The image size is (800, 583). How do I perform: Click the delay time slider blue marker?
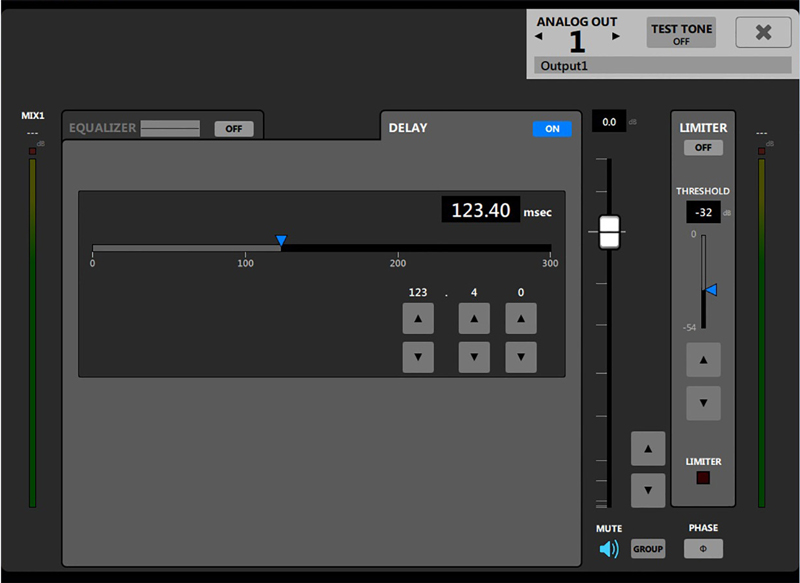pos(281,240)
